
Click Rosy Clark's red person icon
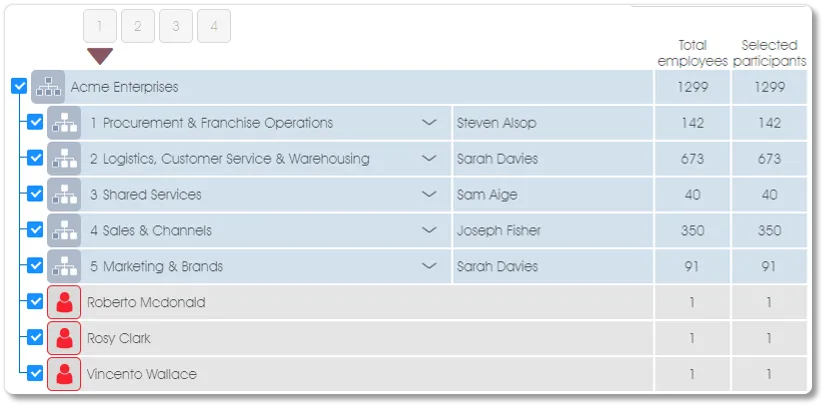(64, 338)
